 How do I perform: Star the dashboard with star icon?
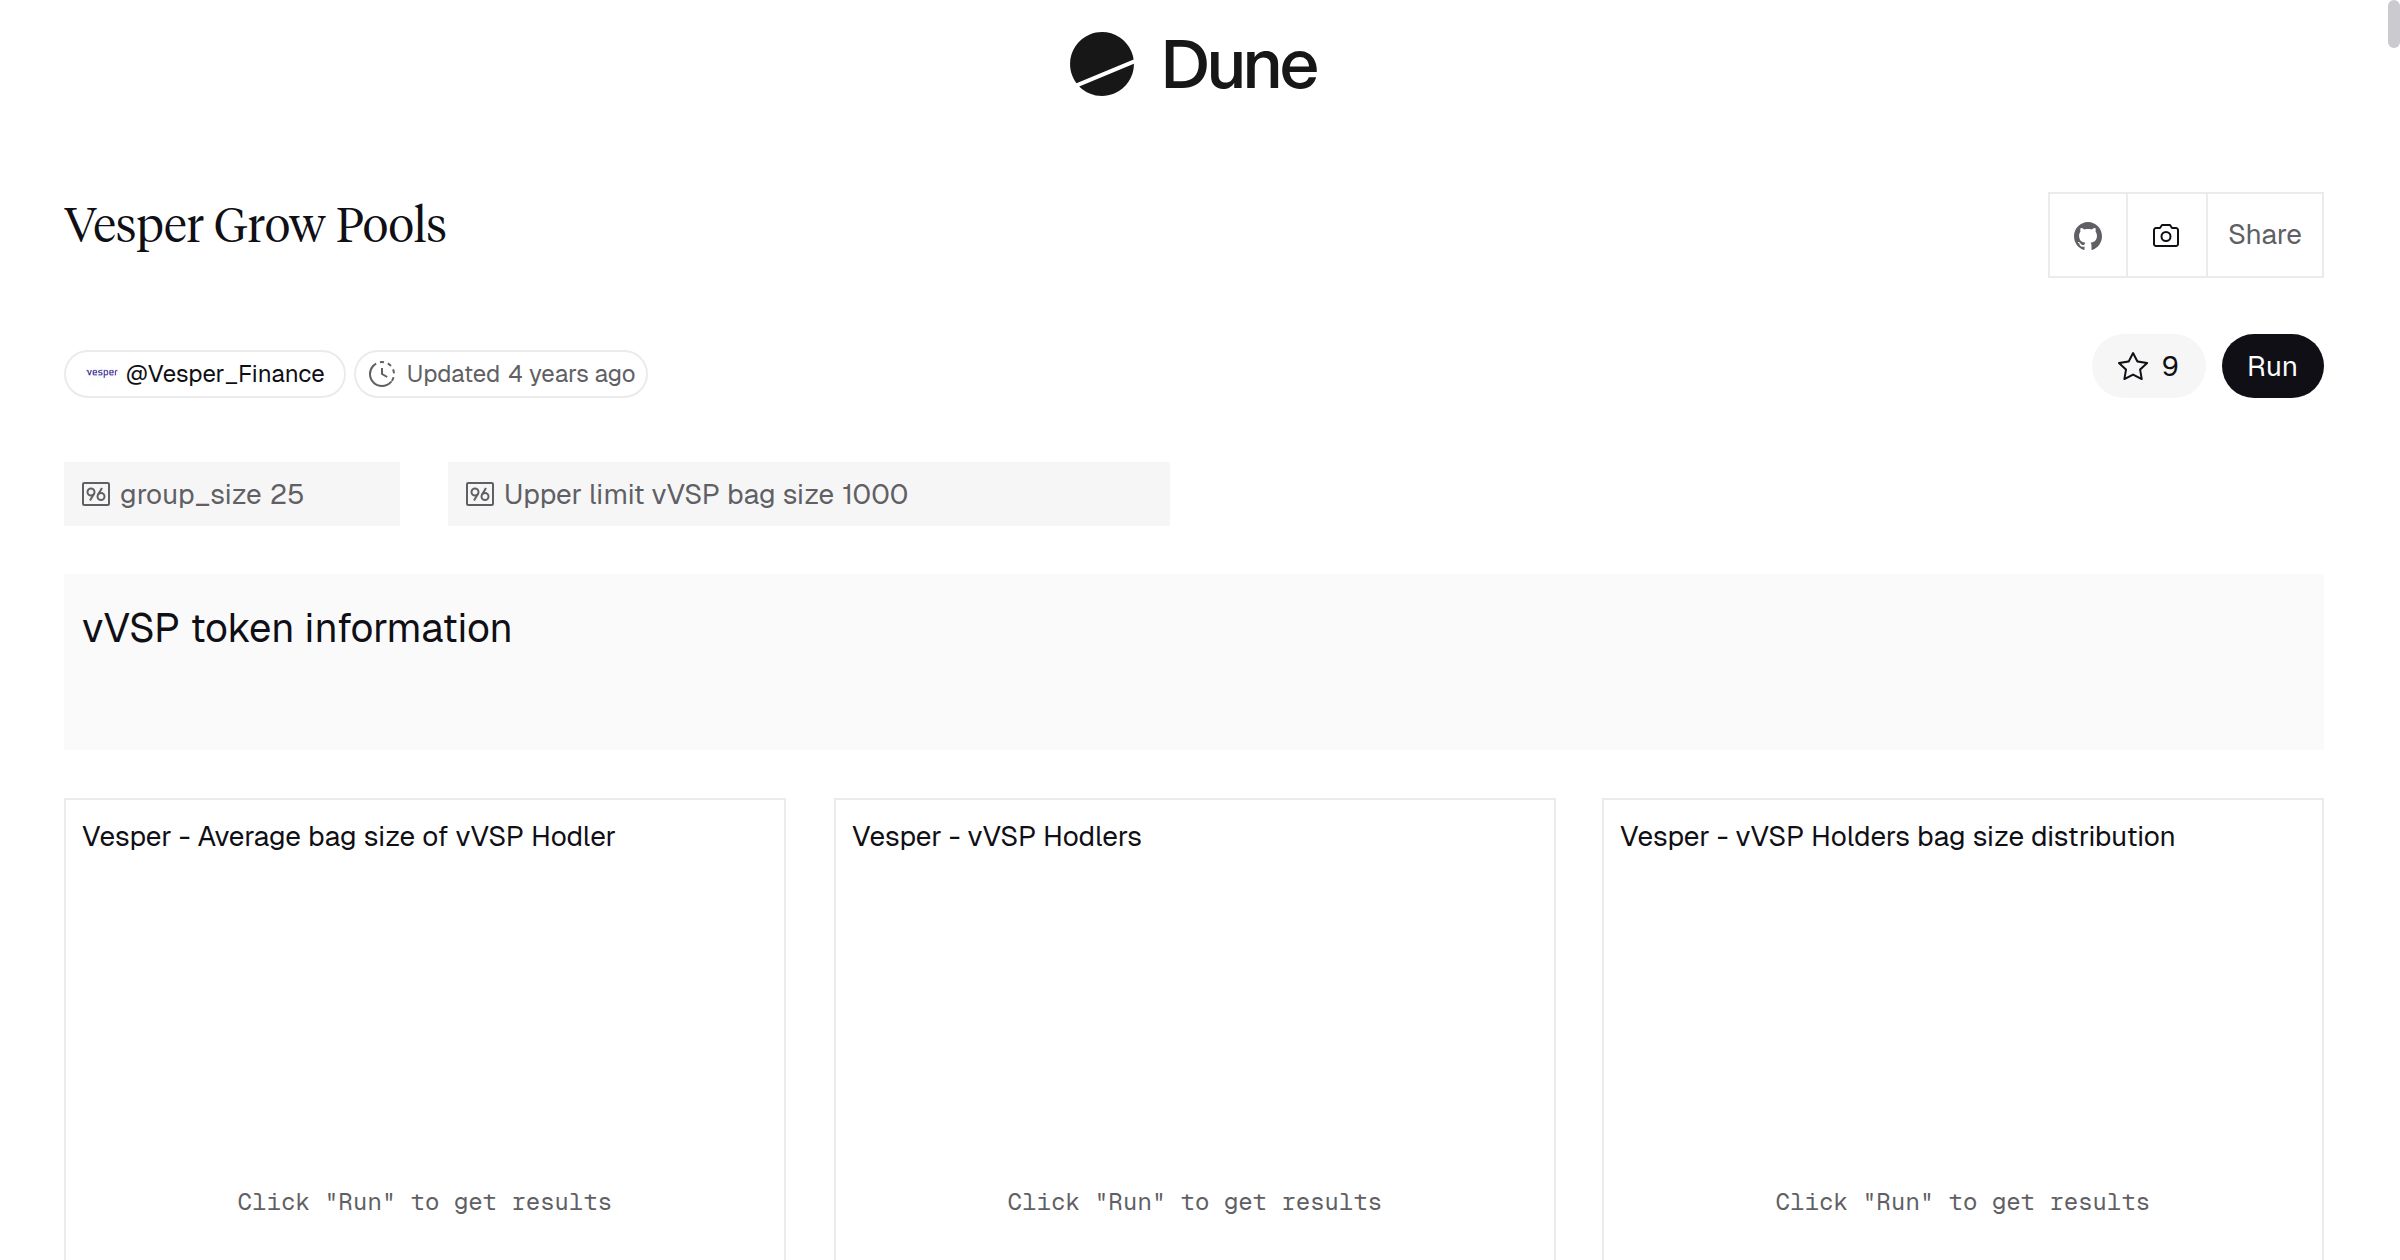pos(2133,367)
